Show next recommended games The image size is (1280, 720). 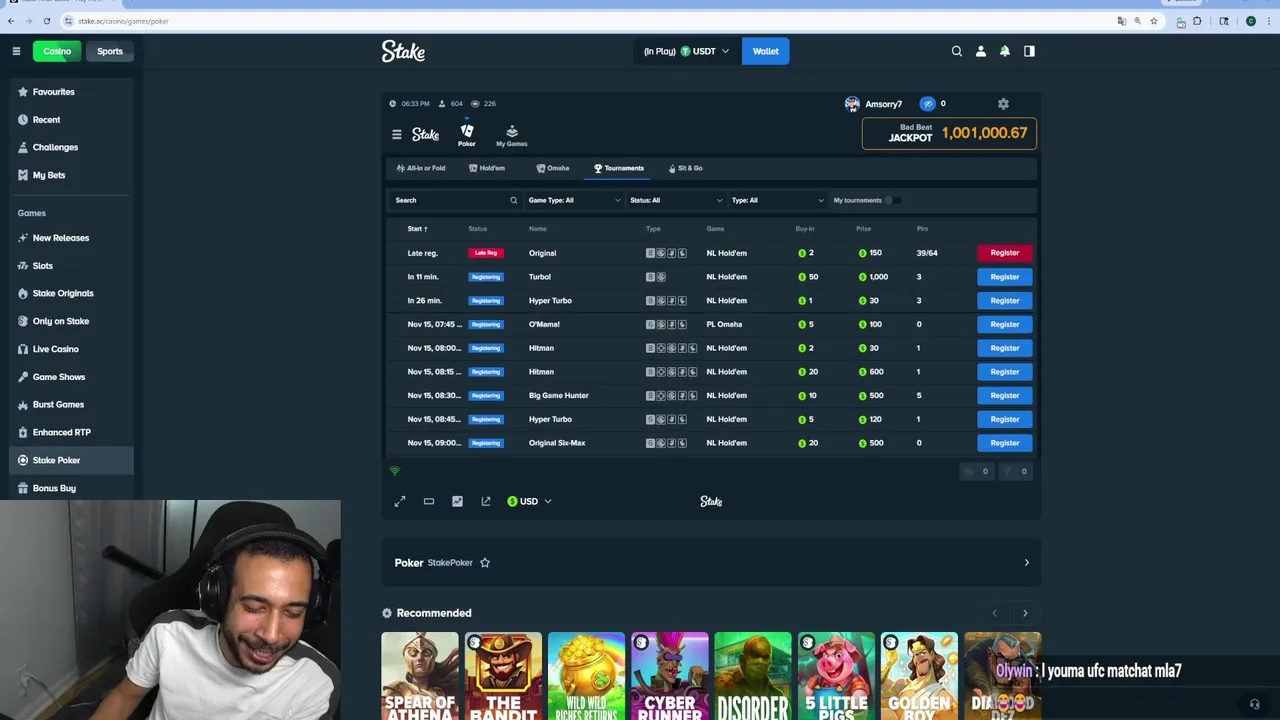tap(1025, 613)
